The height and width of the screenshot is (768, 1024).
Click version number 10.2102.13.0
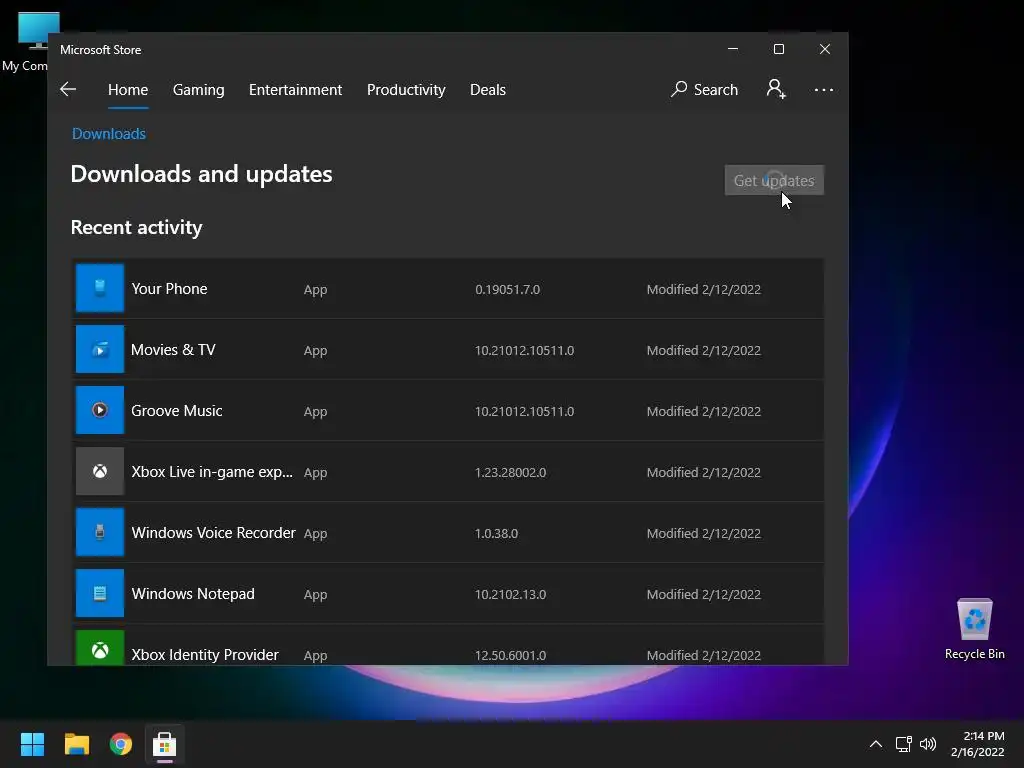point(511,594)
